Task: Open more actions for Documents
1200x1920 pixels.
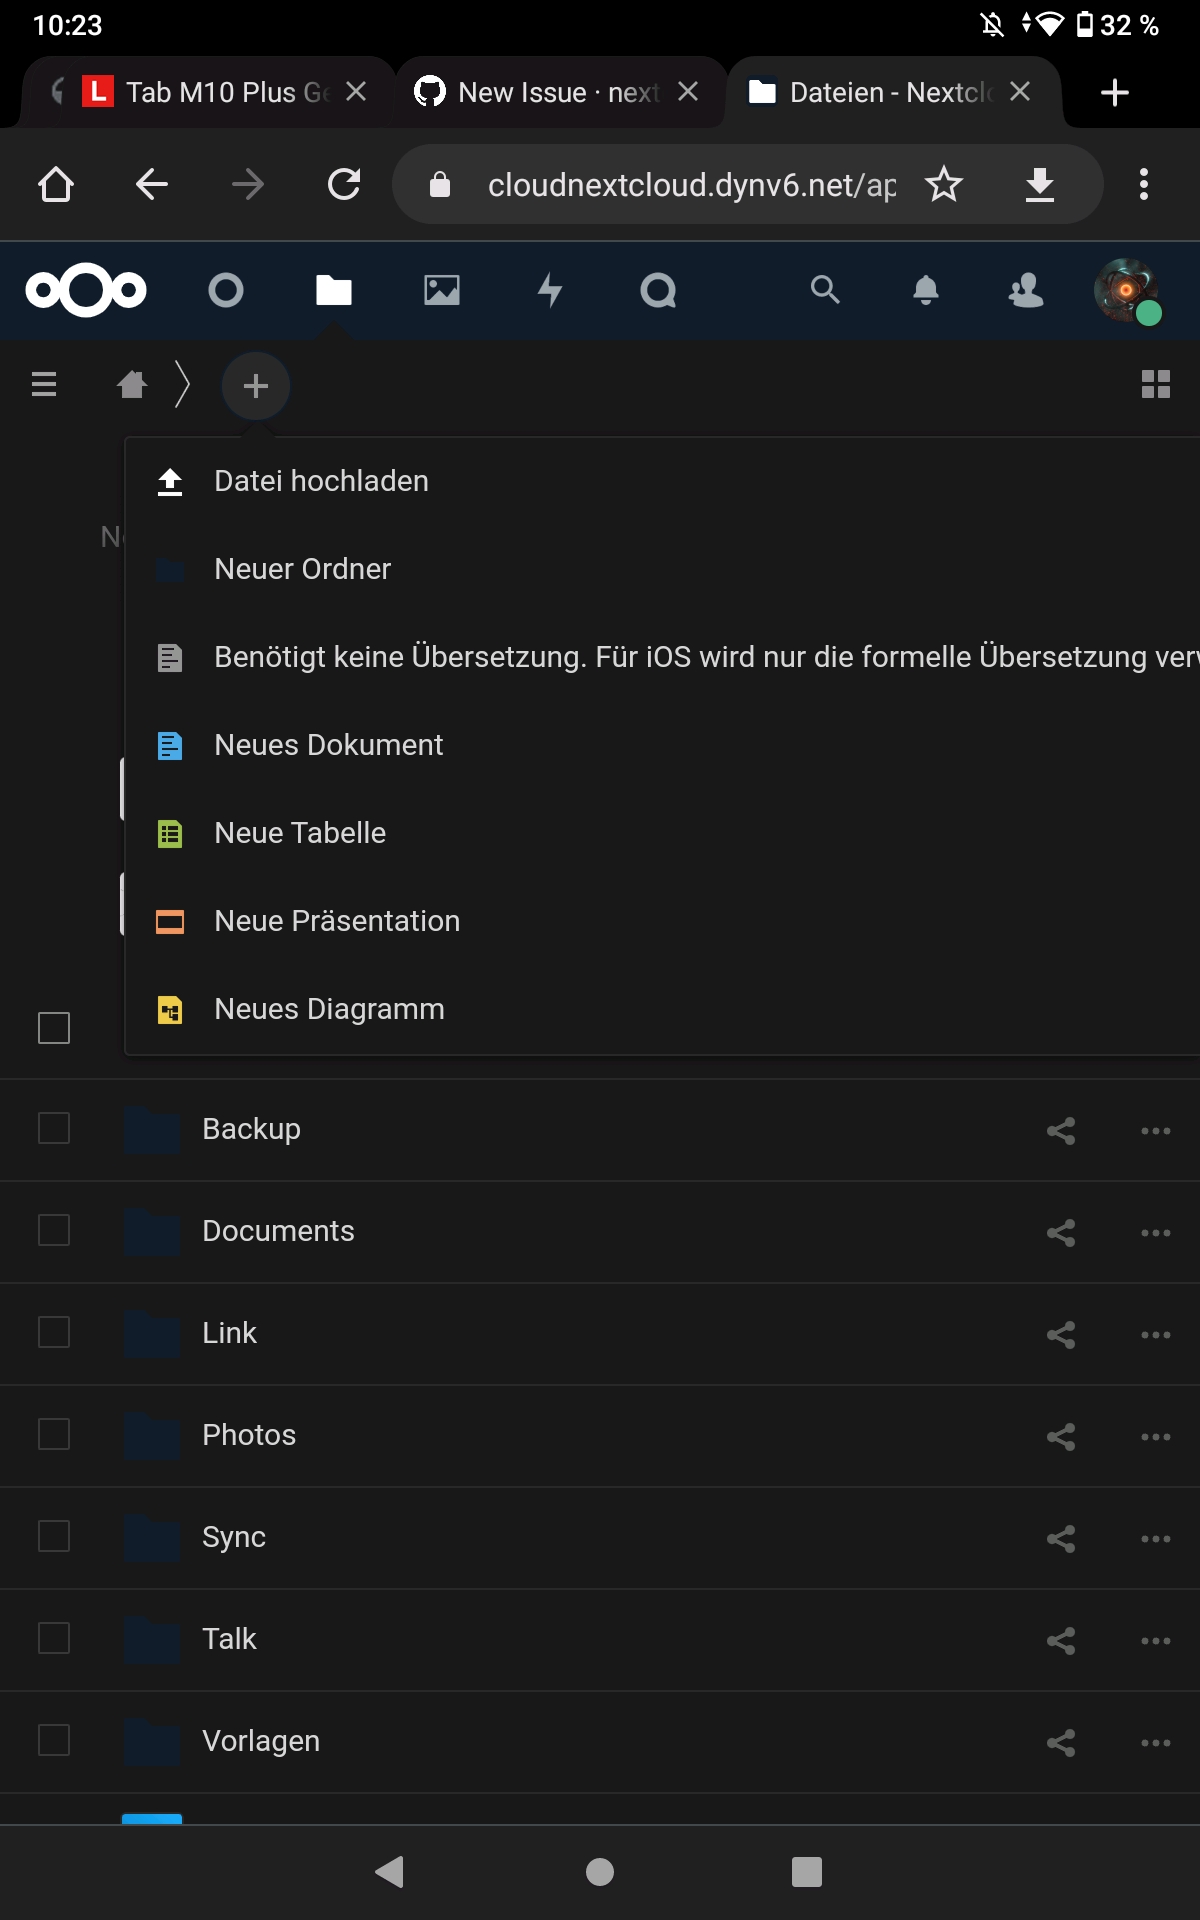Action: [x=1156, y=1233]
